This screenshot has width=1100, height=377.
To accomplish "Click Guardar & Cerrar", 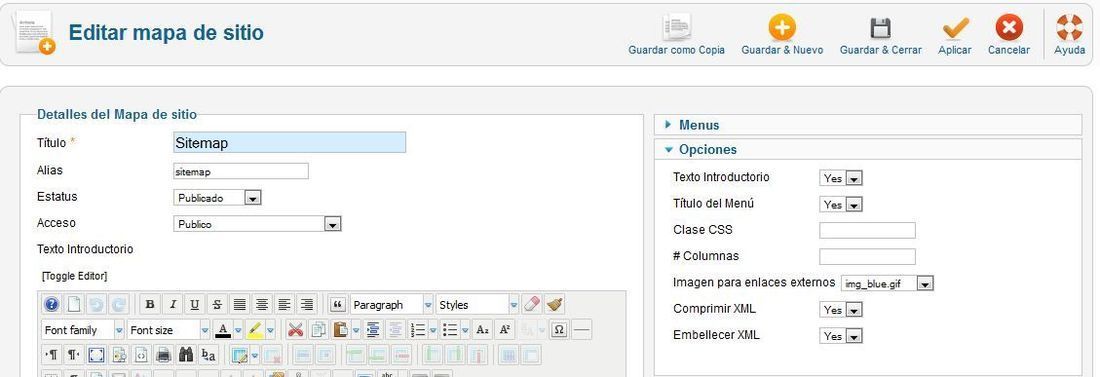I will pyautogui.click(x=880, y=34).
